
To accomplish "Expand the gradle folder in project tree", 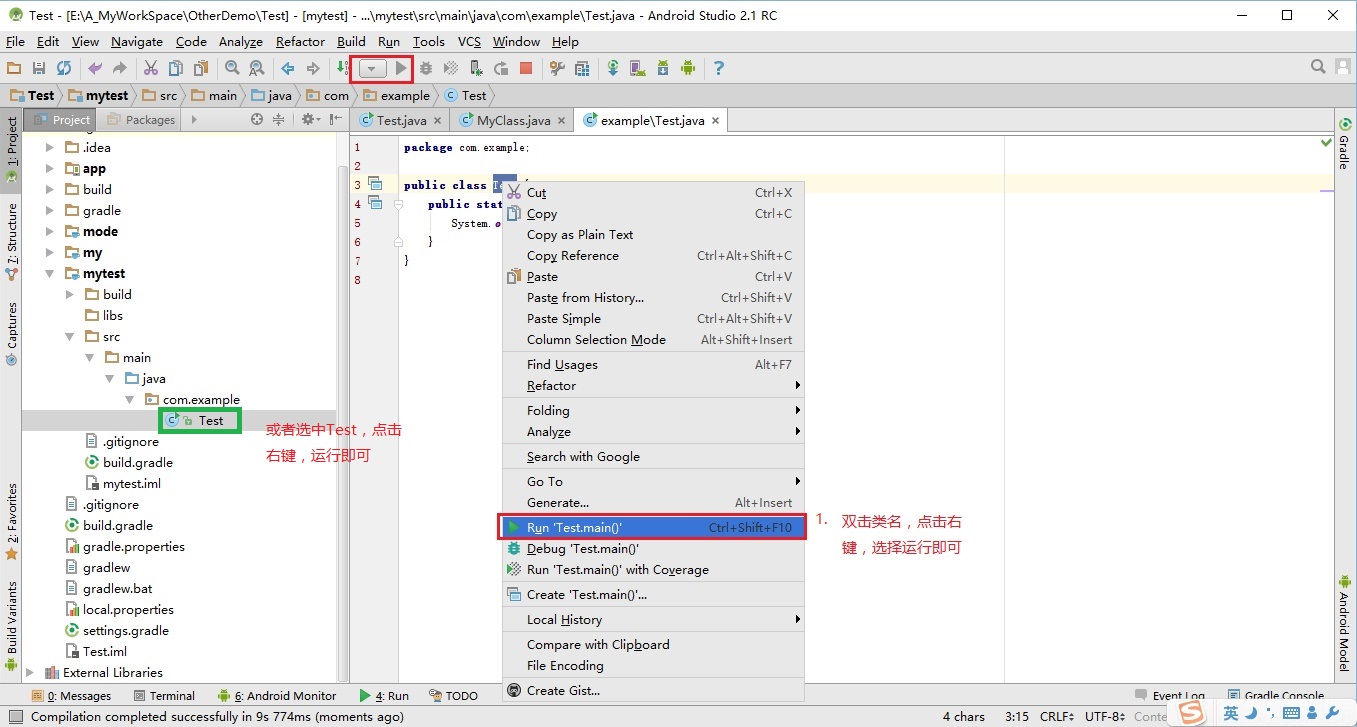I will pos(50,211).
